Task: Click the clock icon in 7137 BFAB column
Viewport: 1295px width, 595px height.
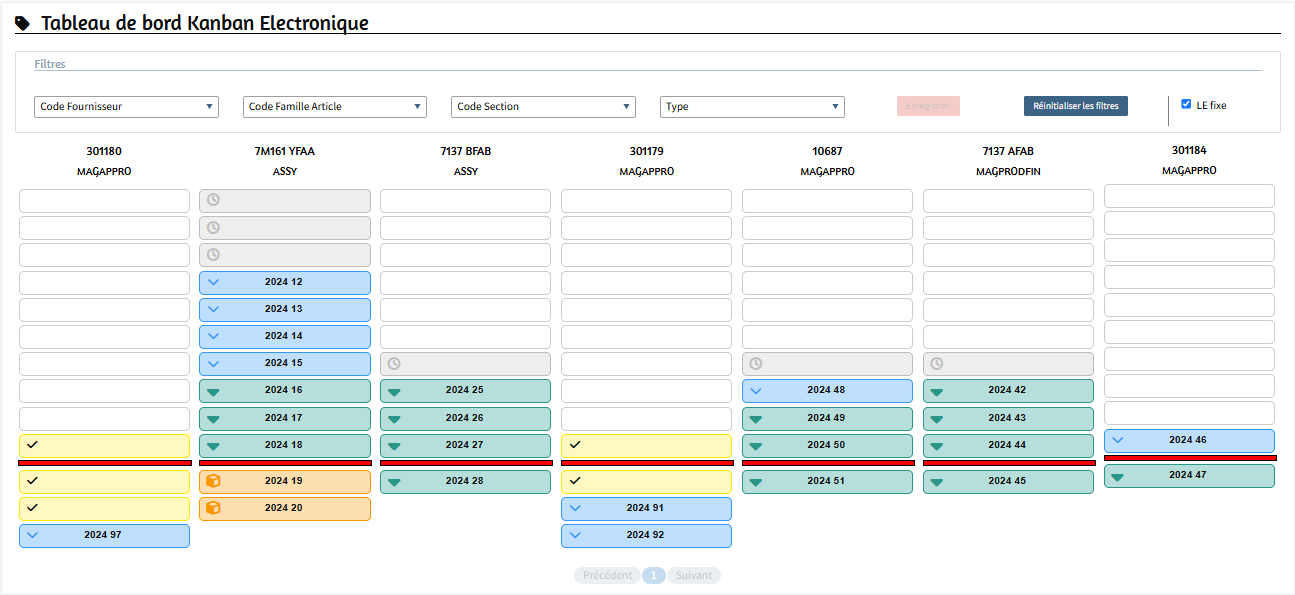Action: [x=394, y=364]
